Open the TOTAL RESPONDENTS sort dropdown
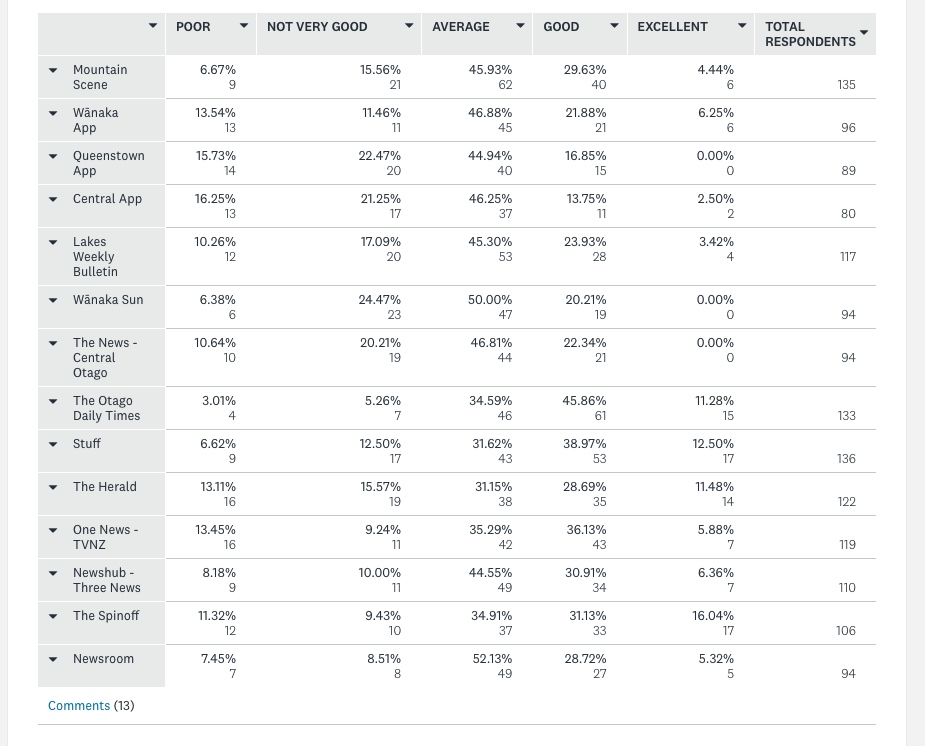 click(x=864, y=33)
